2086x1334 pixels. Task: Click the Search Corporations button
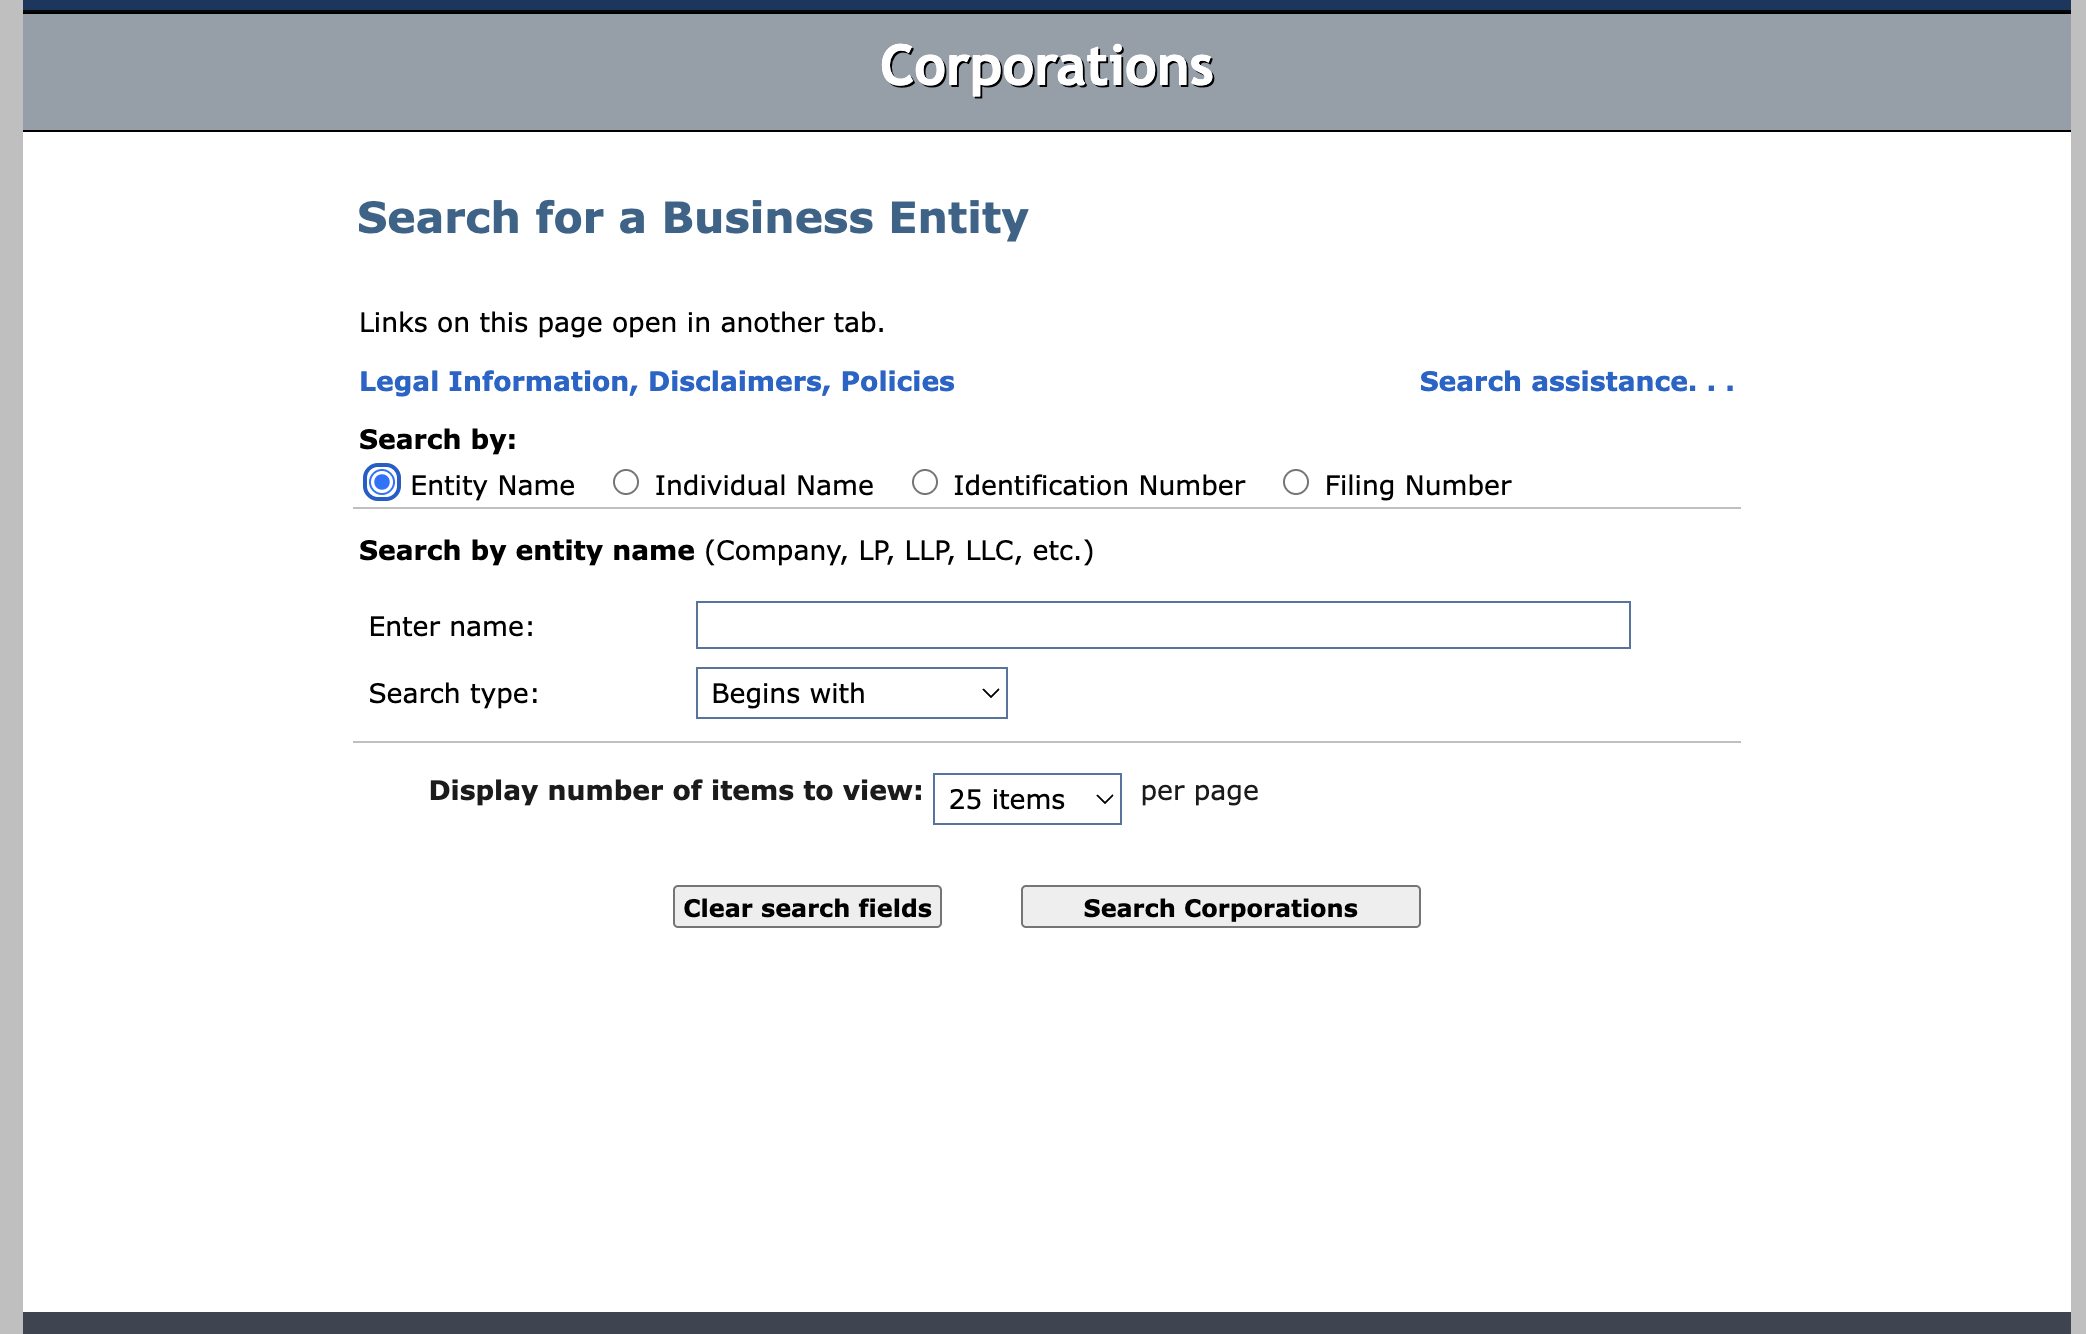(1220, 907)
